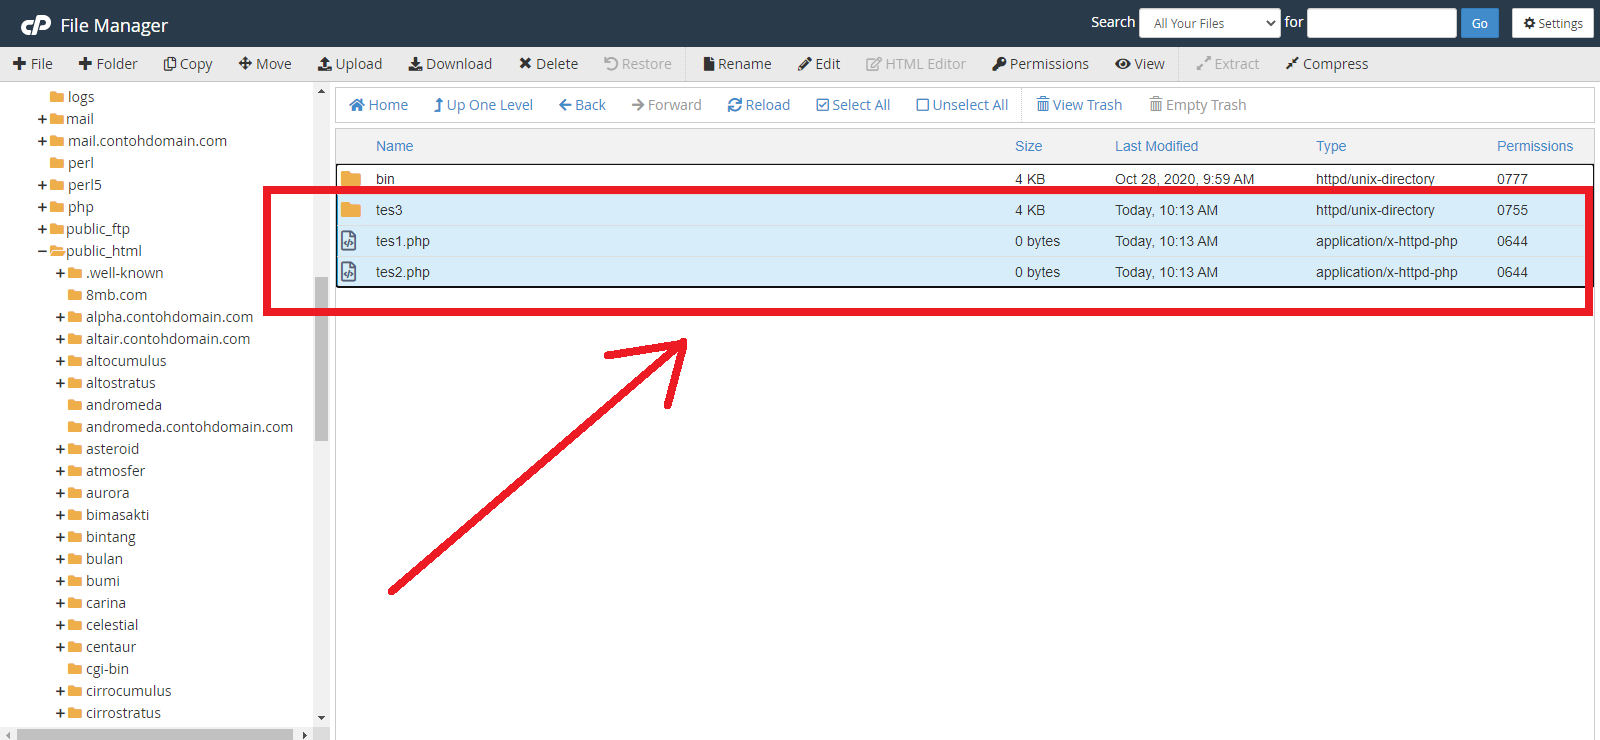Screen dimensions: 1600x740
Task: Click the tes3 folder name
Action: tap(389, 210)
